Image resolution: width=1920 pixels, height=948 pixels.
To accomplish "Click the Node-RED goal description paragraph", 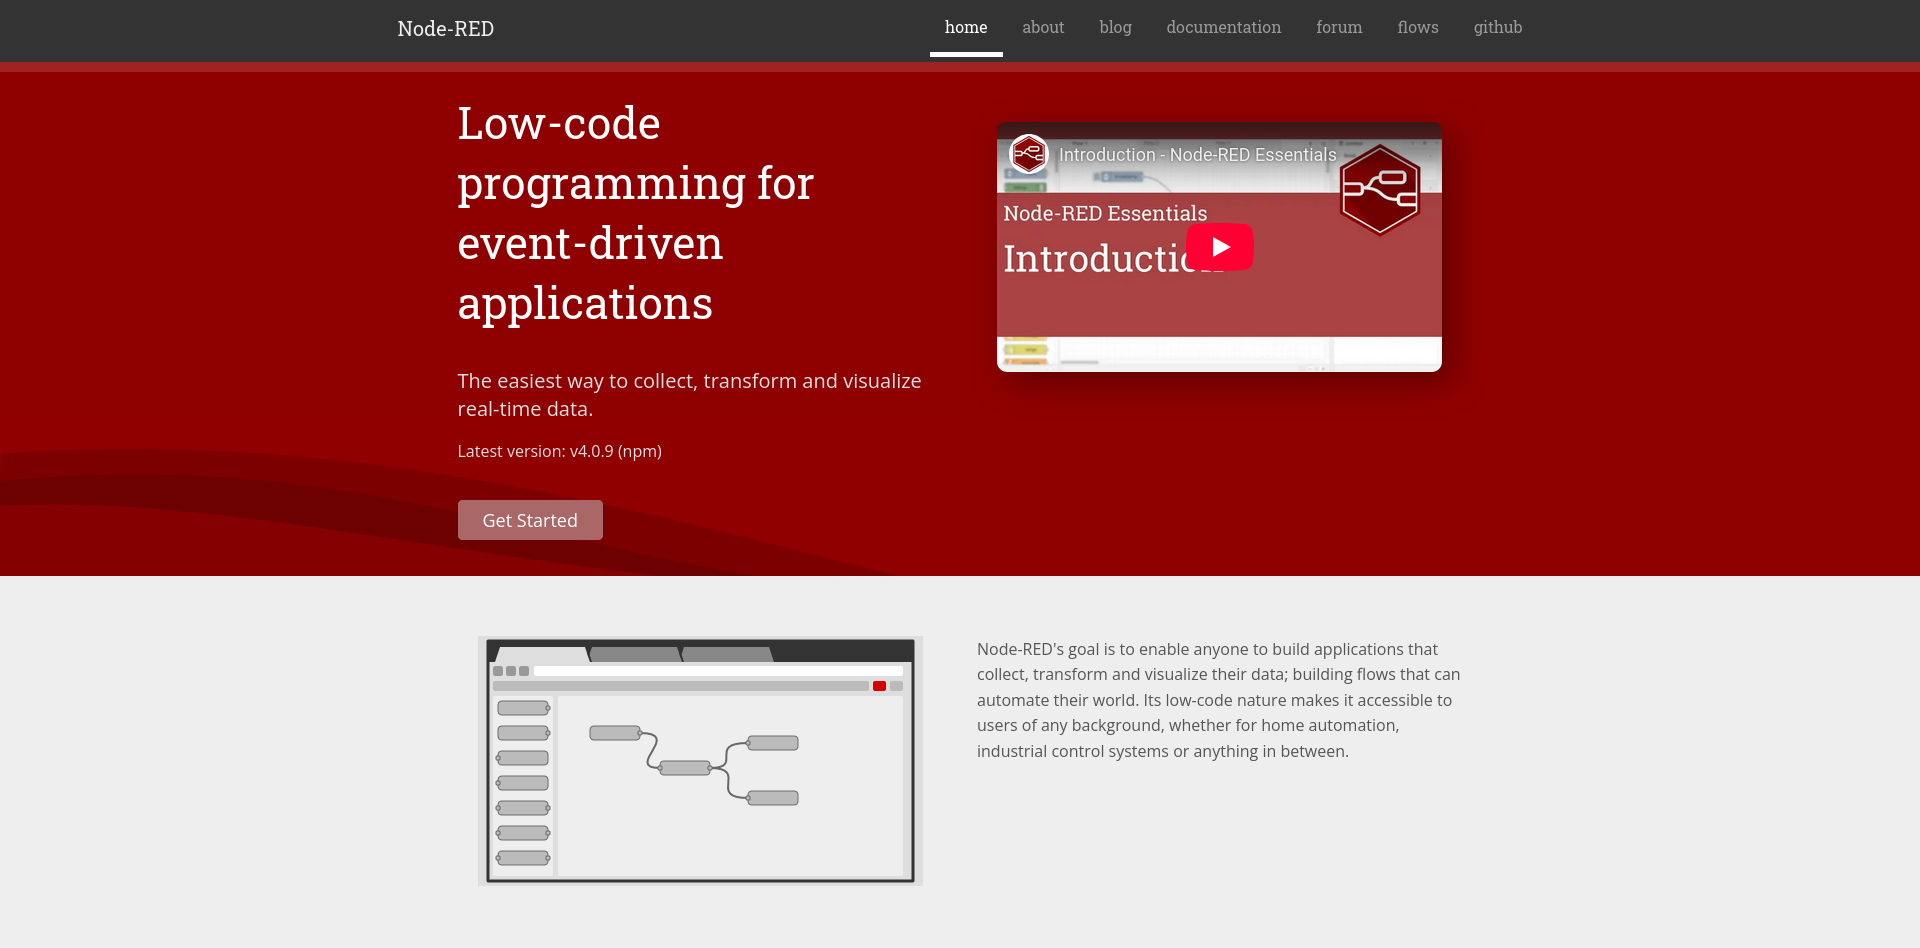I will pos(1219,700).
